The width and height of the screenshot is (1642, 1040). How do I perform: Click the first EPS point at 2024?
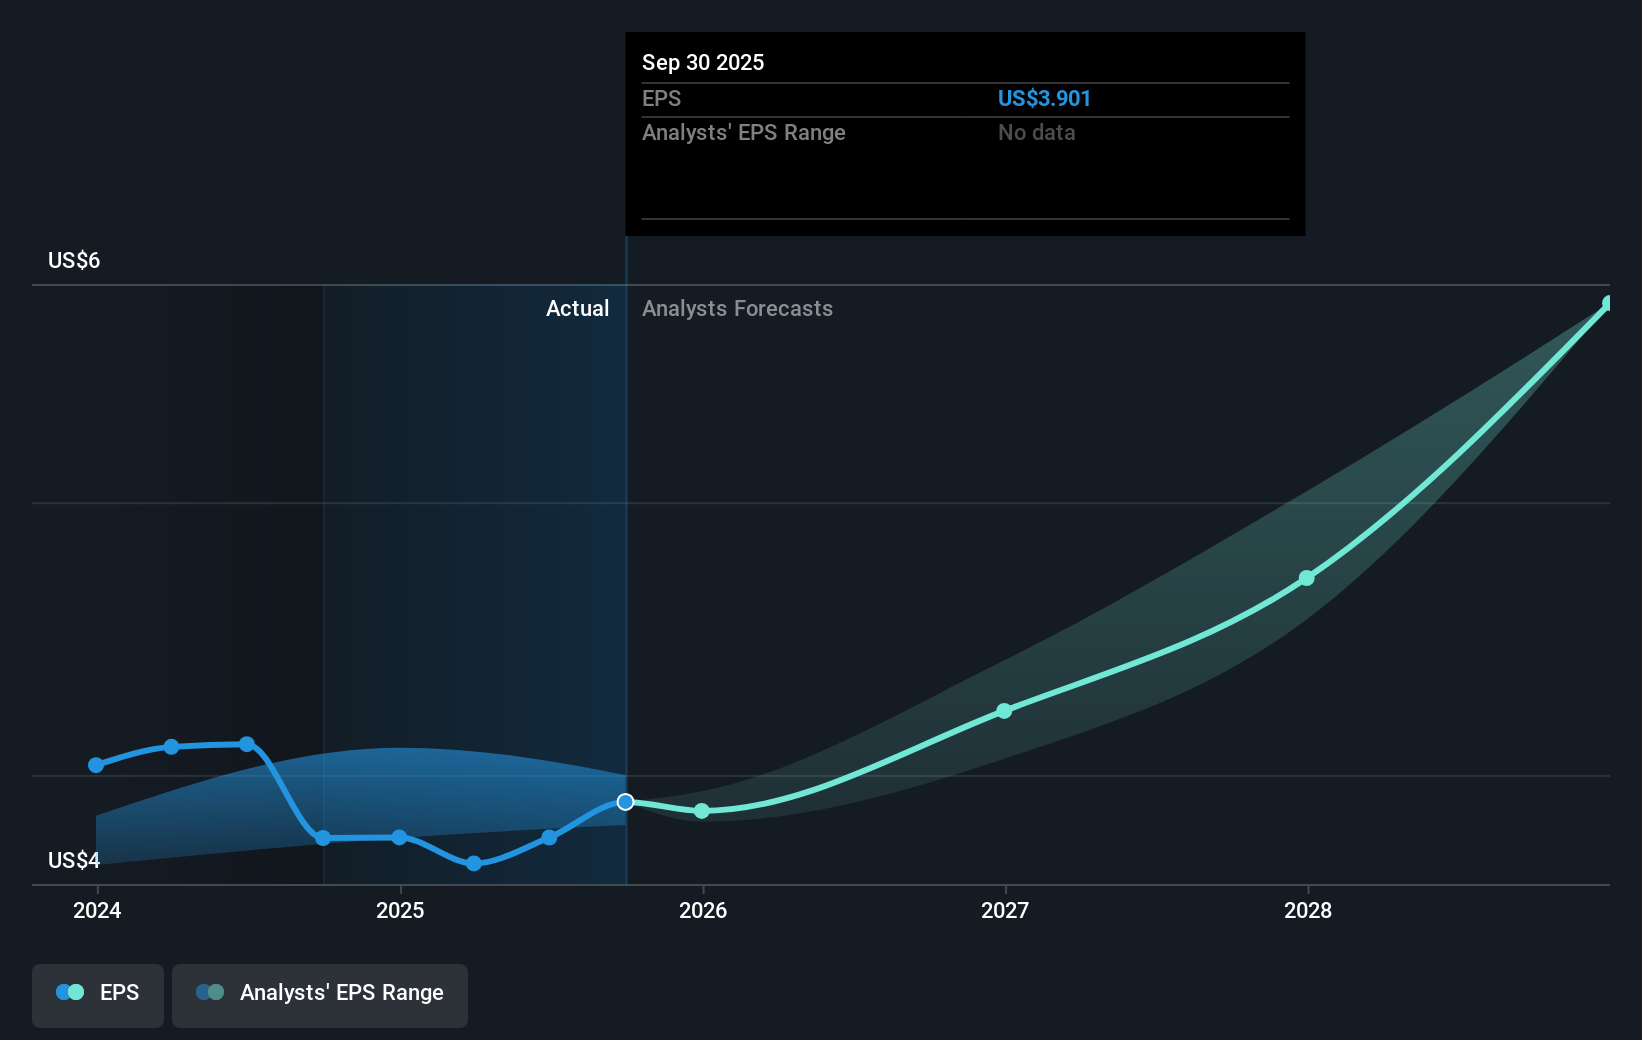click(96, 765)
